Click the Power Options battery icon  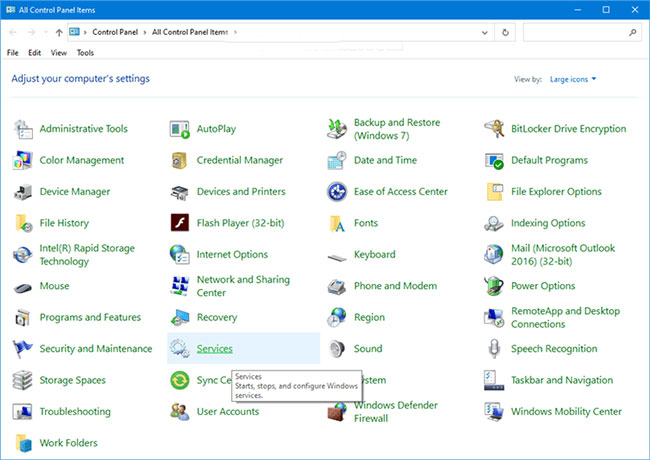coord(494,286)
